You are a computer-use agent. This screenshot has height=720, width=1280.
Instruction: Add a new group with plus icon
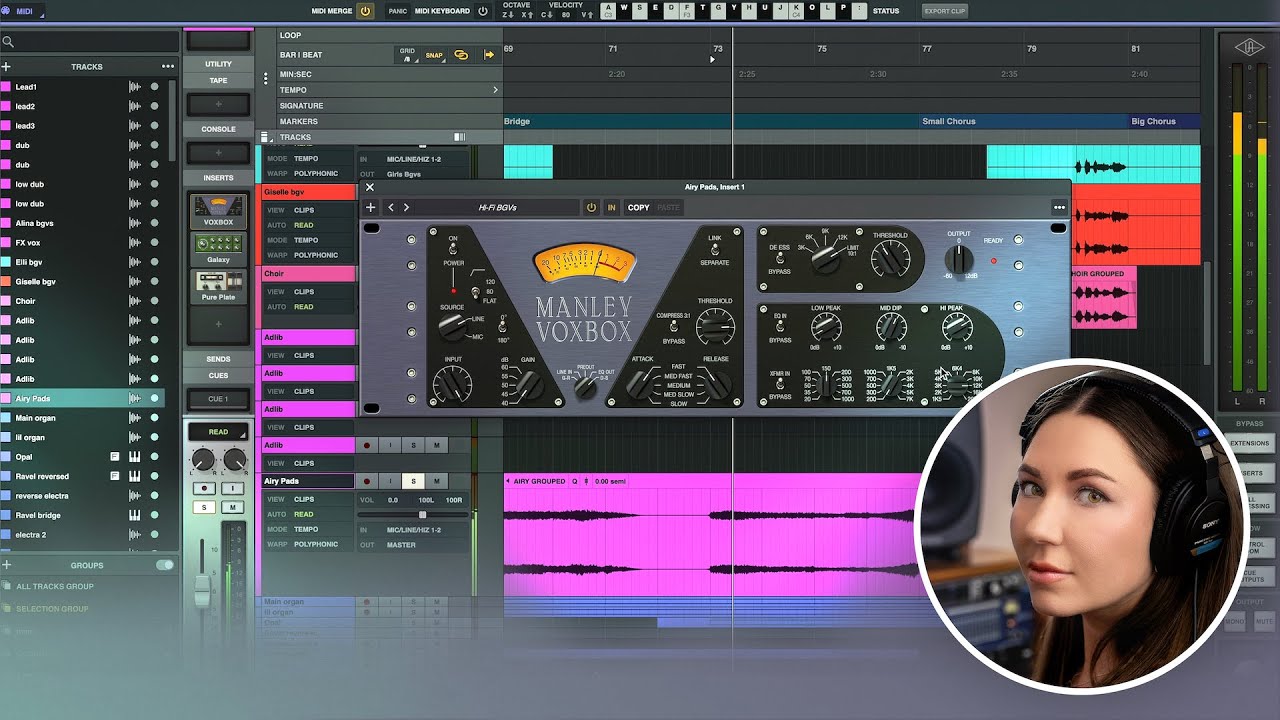(7, 565)
